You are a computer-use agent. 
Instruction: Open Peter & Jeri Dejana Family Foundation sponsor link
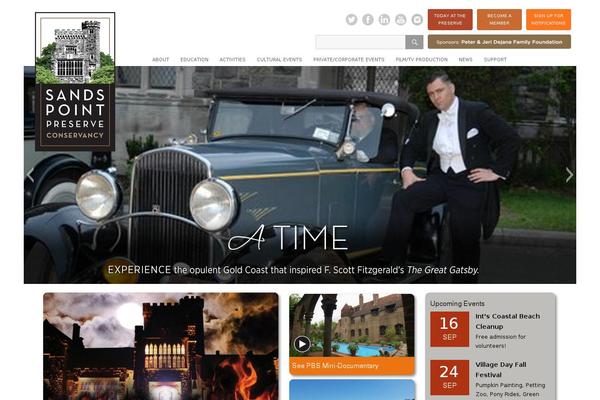coord(499,42)
